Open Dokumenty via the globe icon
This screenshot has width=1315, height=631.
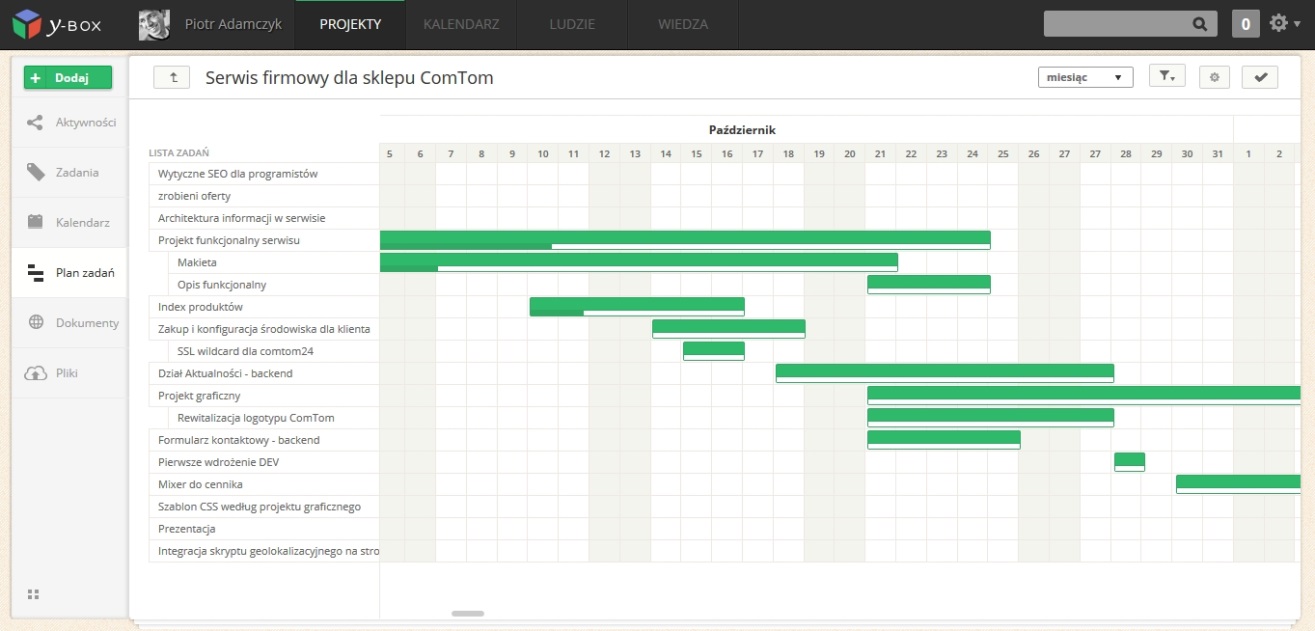click(x=35, y=323)
